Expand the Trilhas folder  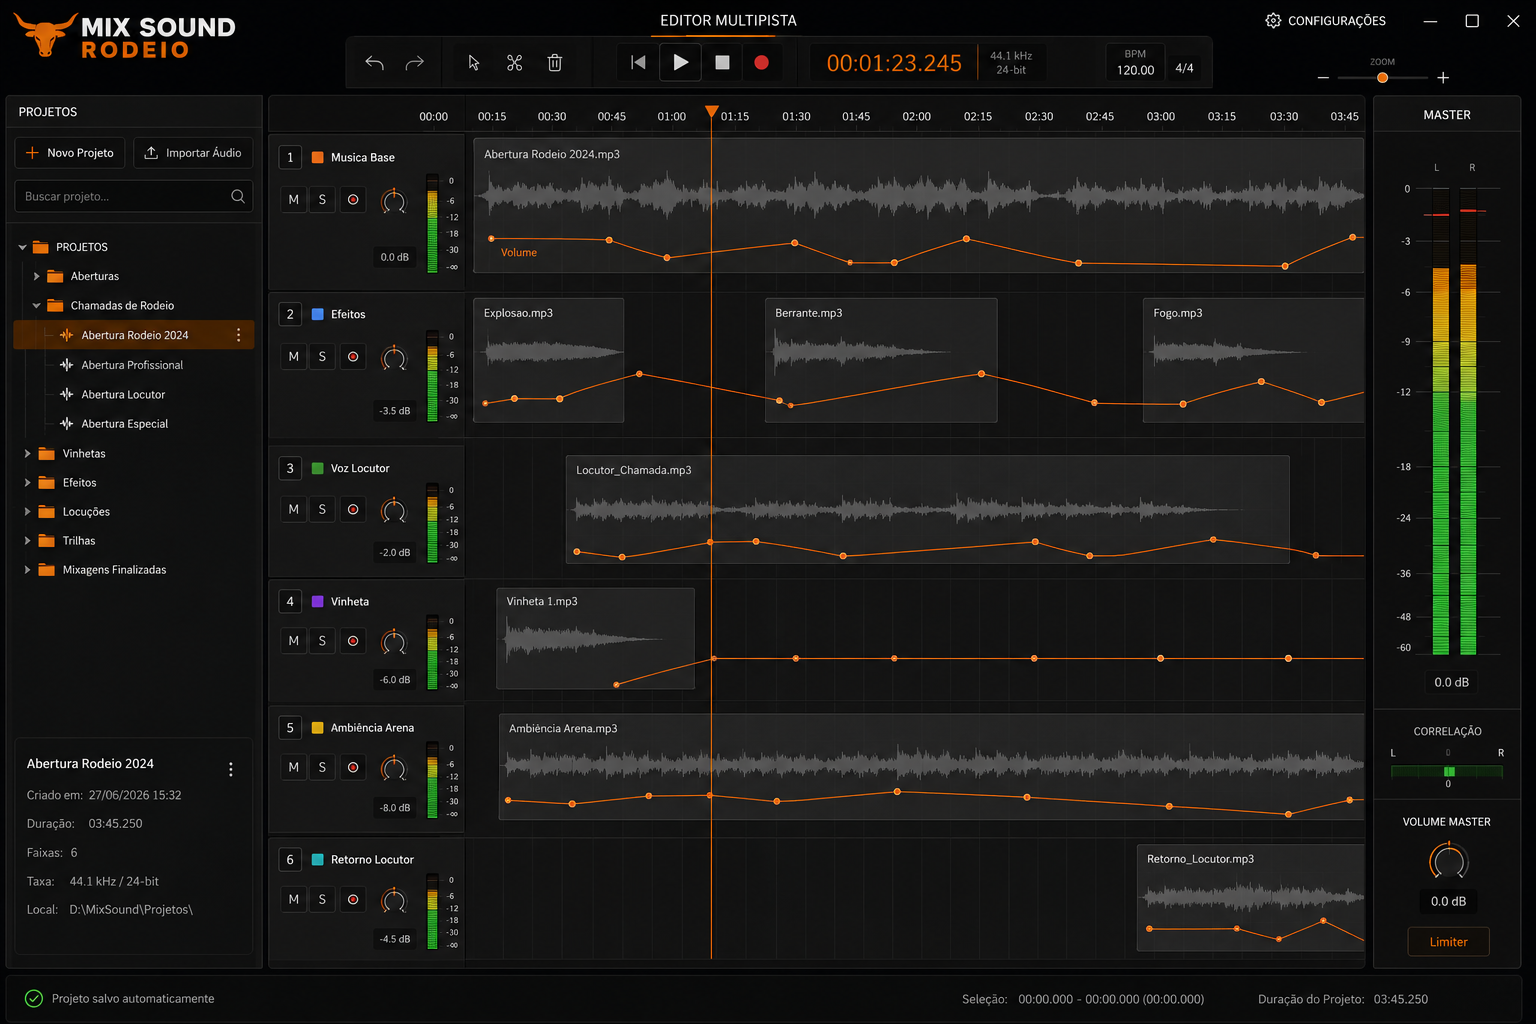(27, 541)
